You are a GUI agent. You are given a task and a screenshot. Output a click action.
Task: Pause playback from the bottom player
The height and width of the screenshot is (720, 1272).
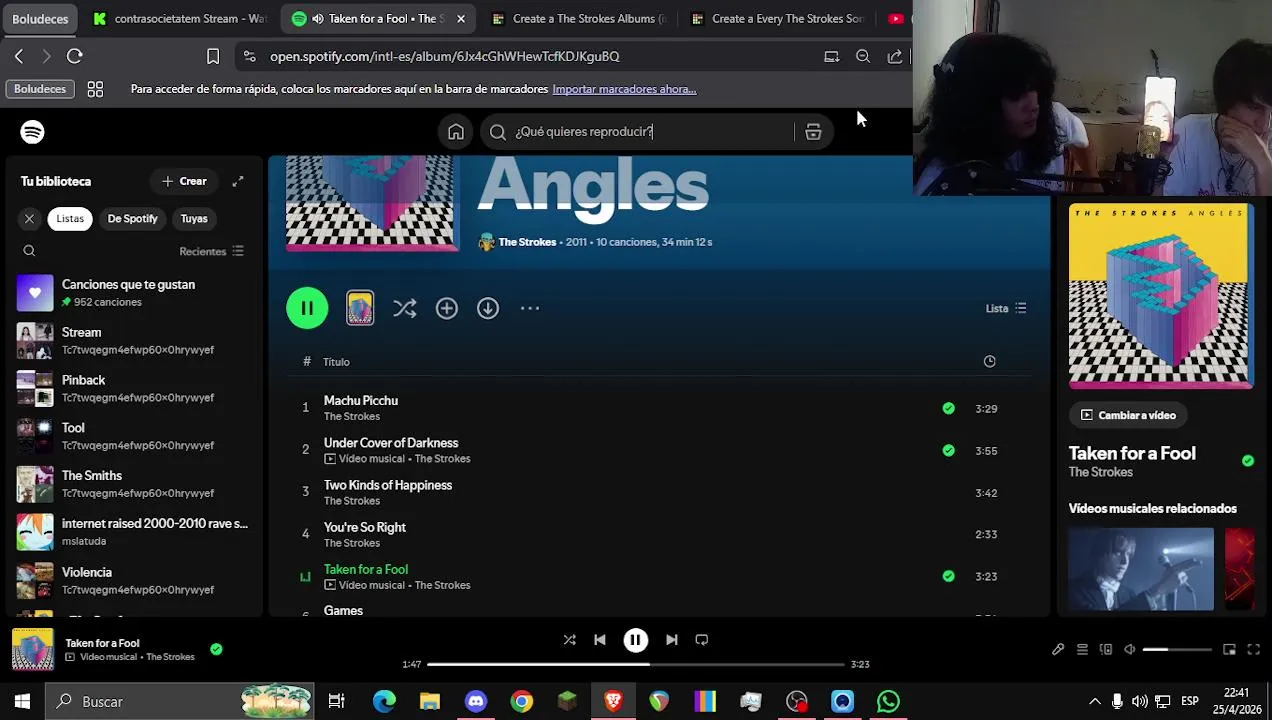[636, 640]
